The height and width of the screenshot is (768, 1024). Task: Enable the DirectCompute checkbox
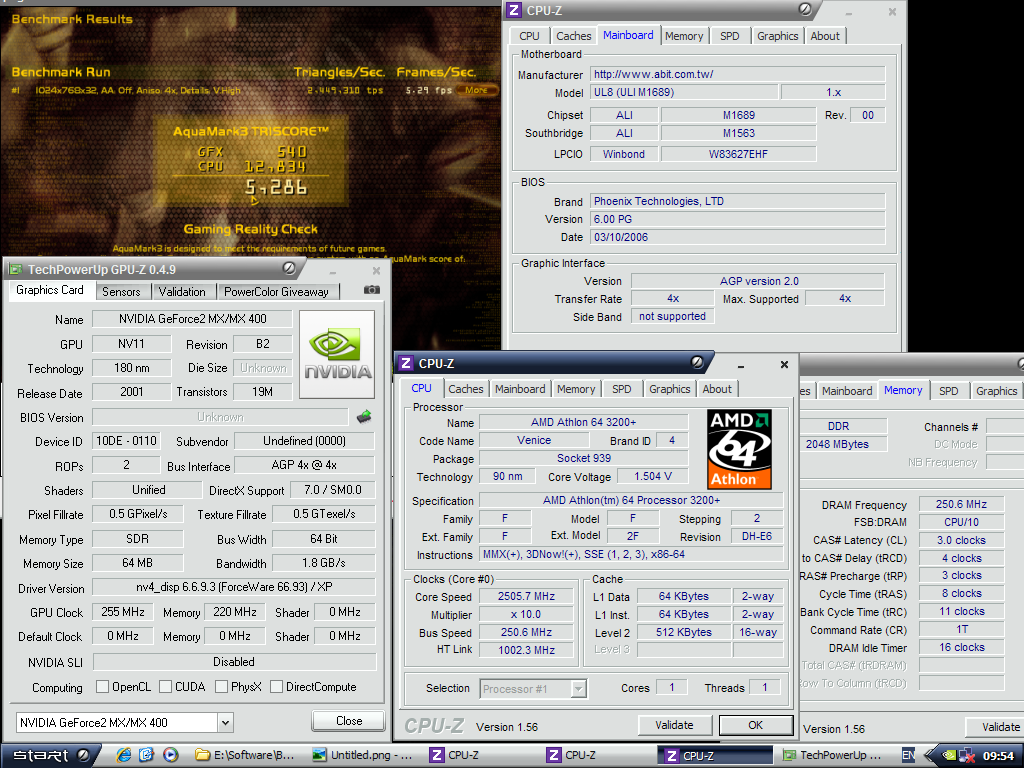click(276, 687)
